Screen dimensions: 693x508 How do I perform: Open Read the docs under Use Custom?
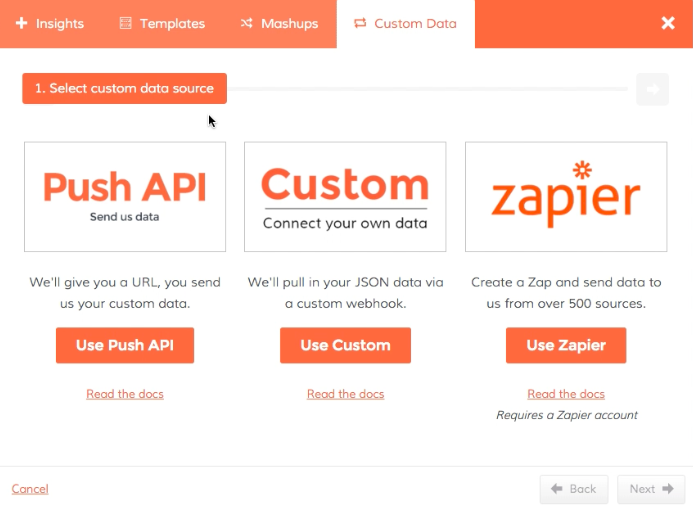(x=346, y=394)
